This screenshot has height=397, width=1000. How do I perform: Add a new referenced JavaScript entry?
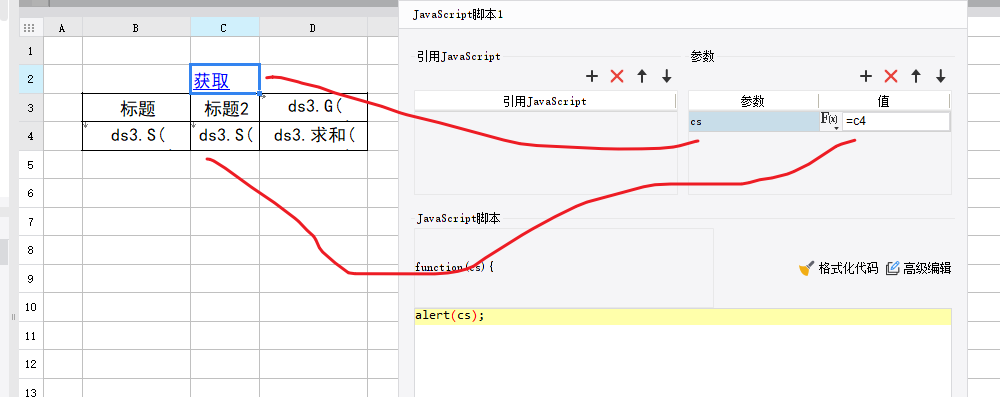click(x=592, y=77)
